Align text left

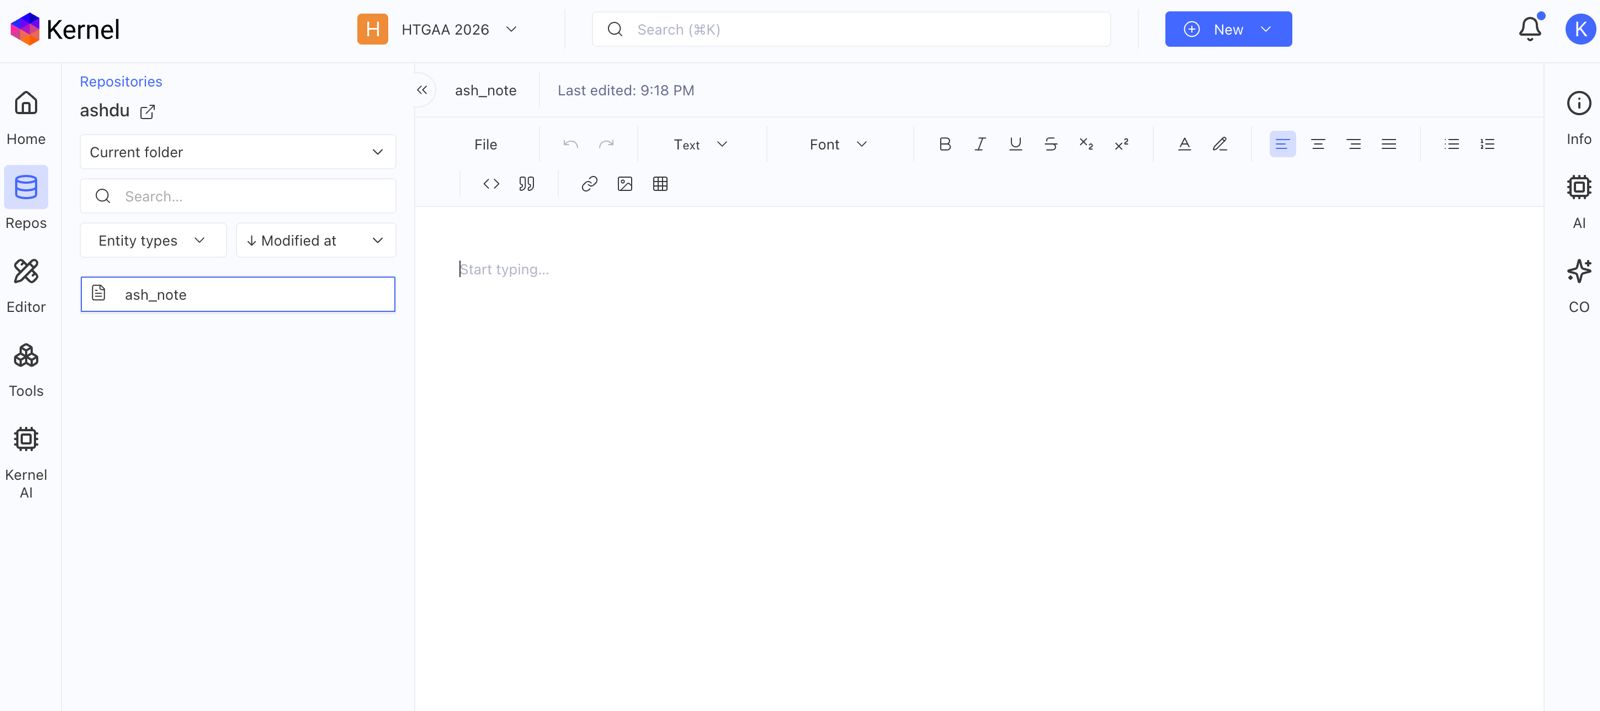pos(1282,144)
